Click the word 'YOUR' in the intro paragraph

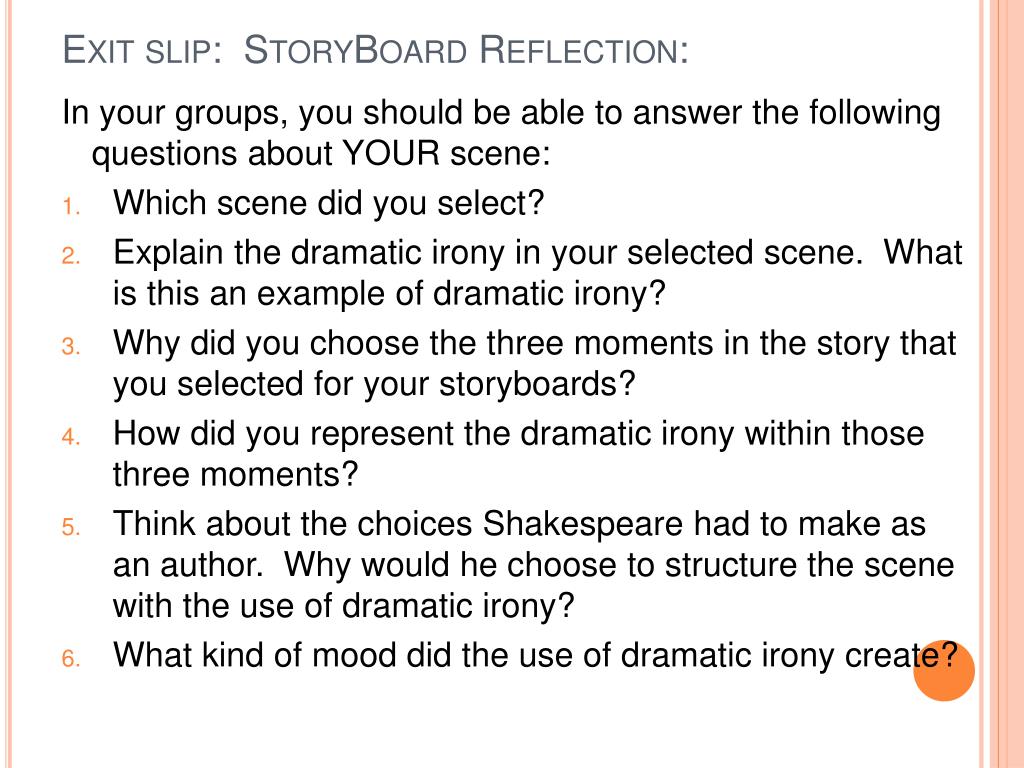point(391,154)
